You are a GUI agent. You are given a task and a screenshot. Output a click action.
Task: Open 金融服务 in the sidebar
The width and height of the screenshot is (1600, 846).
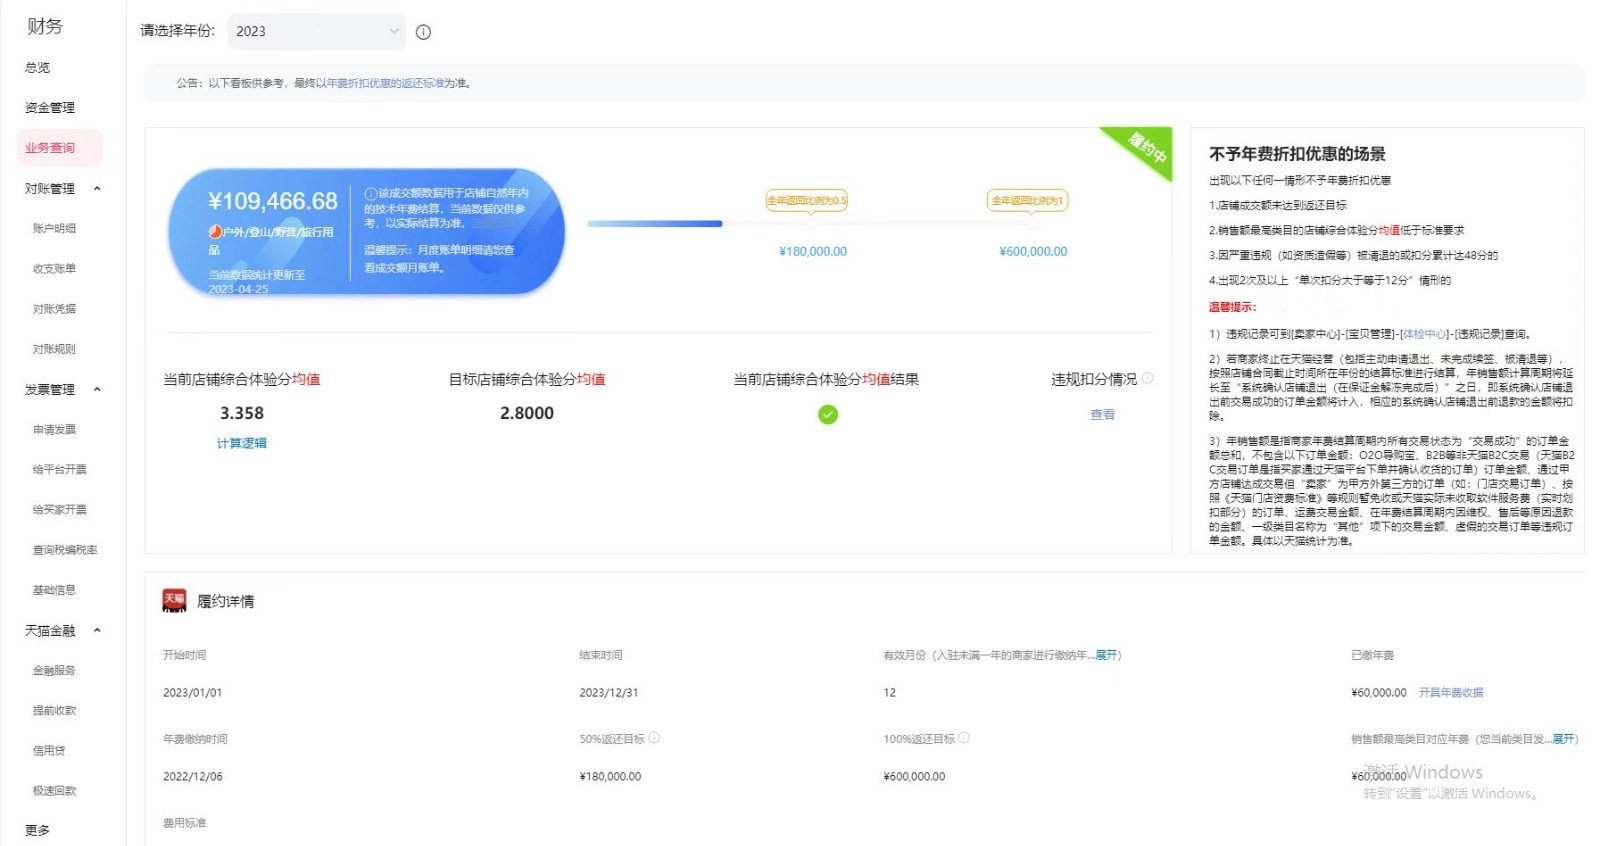[54, 670]
